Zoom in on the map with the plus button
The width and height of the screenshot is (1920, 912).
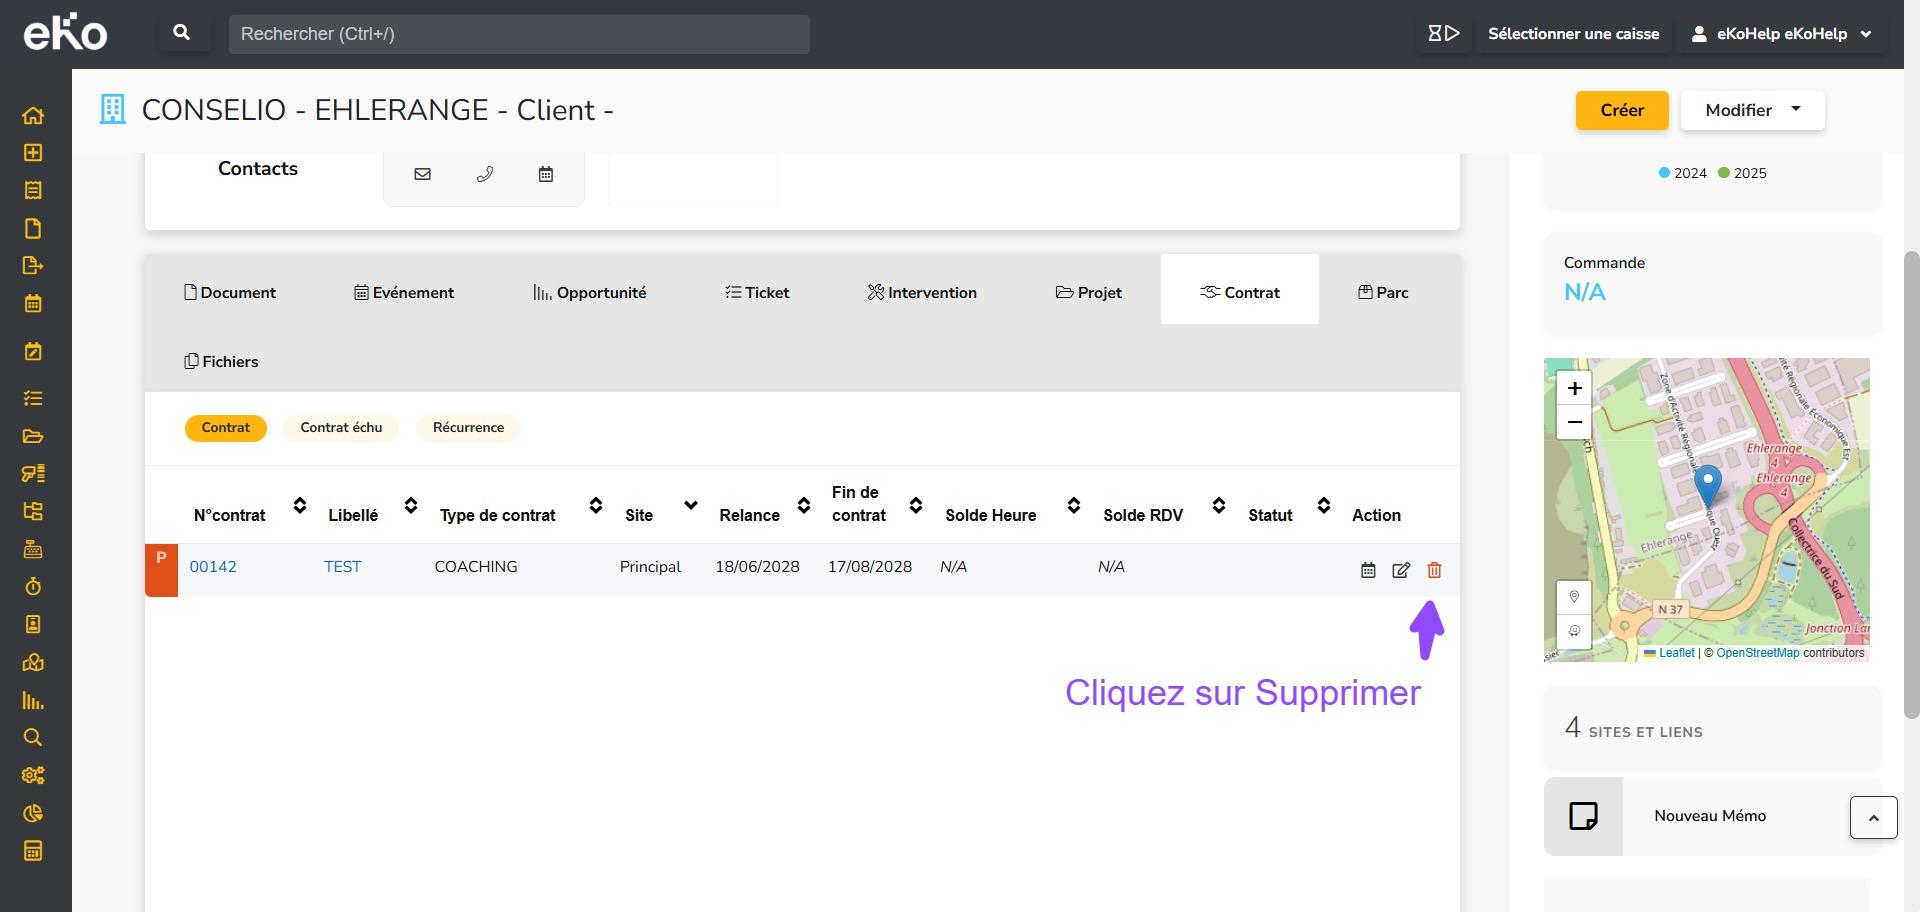[1574, 388]
